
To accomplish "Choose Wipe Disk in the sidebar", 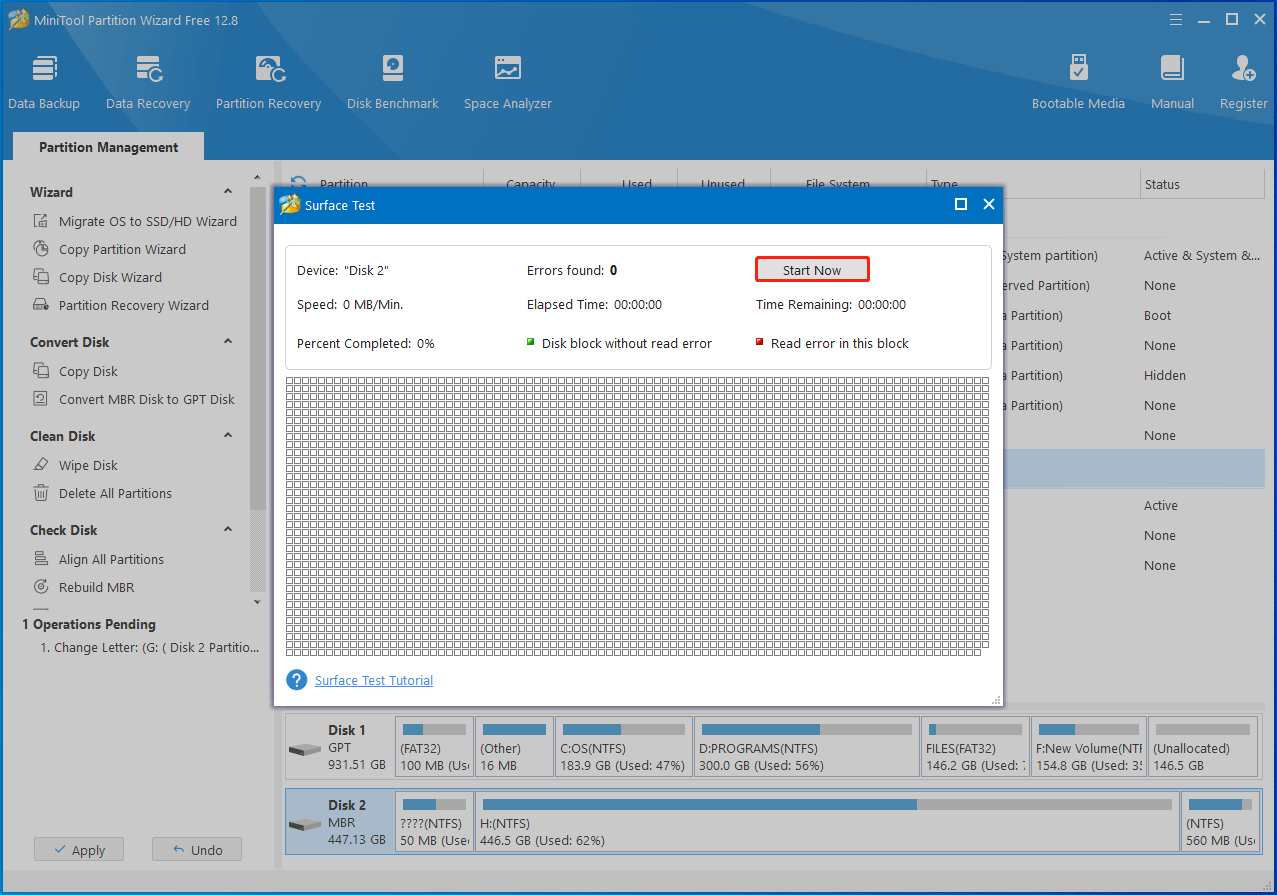I will pos(88,465).
